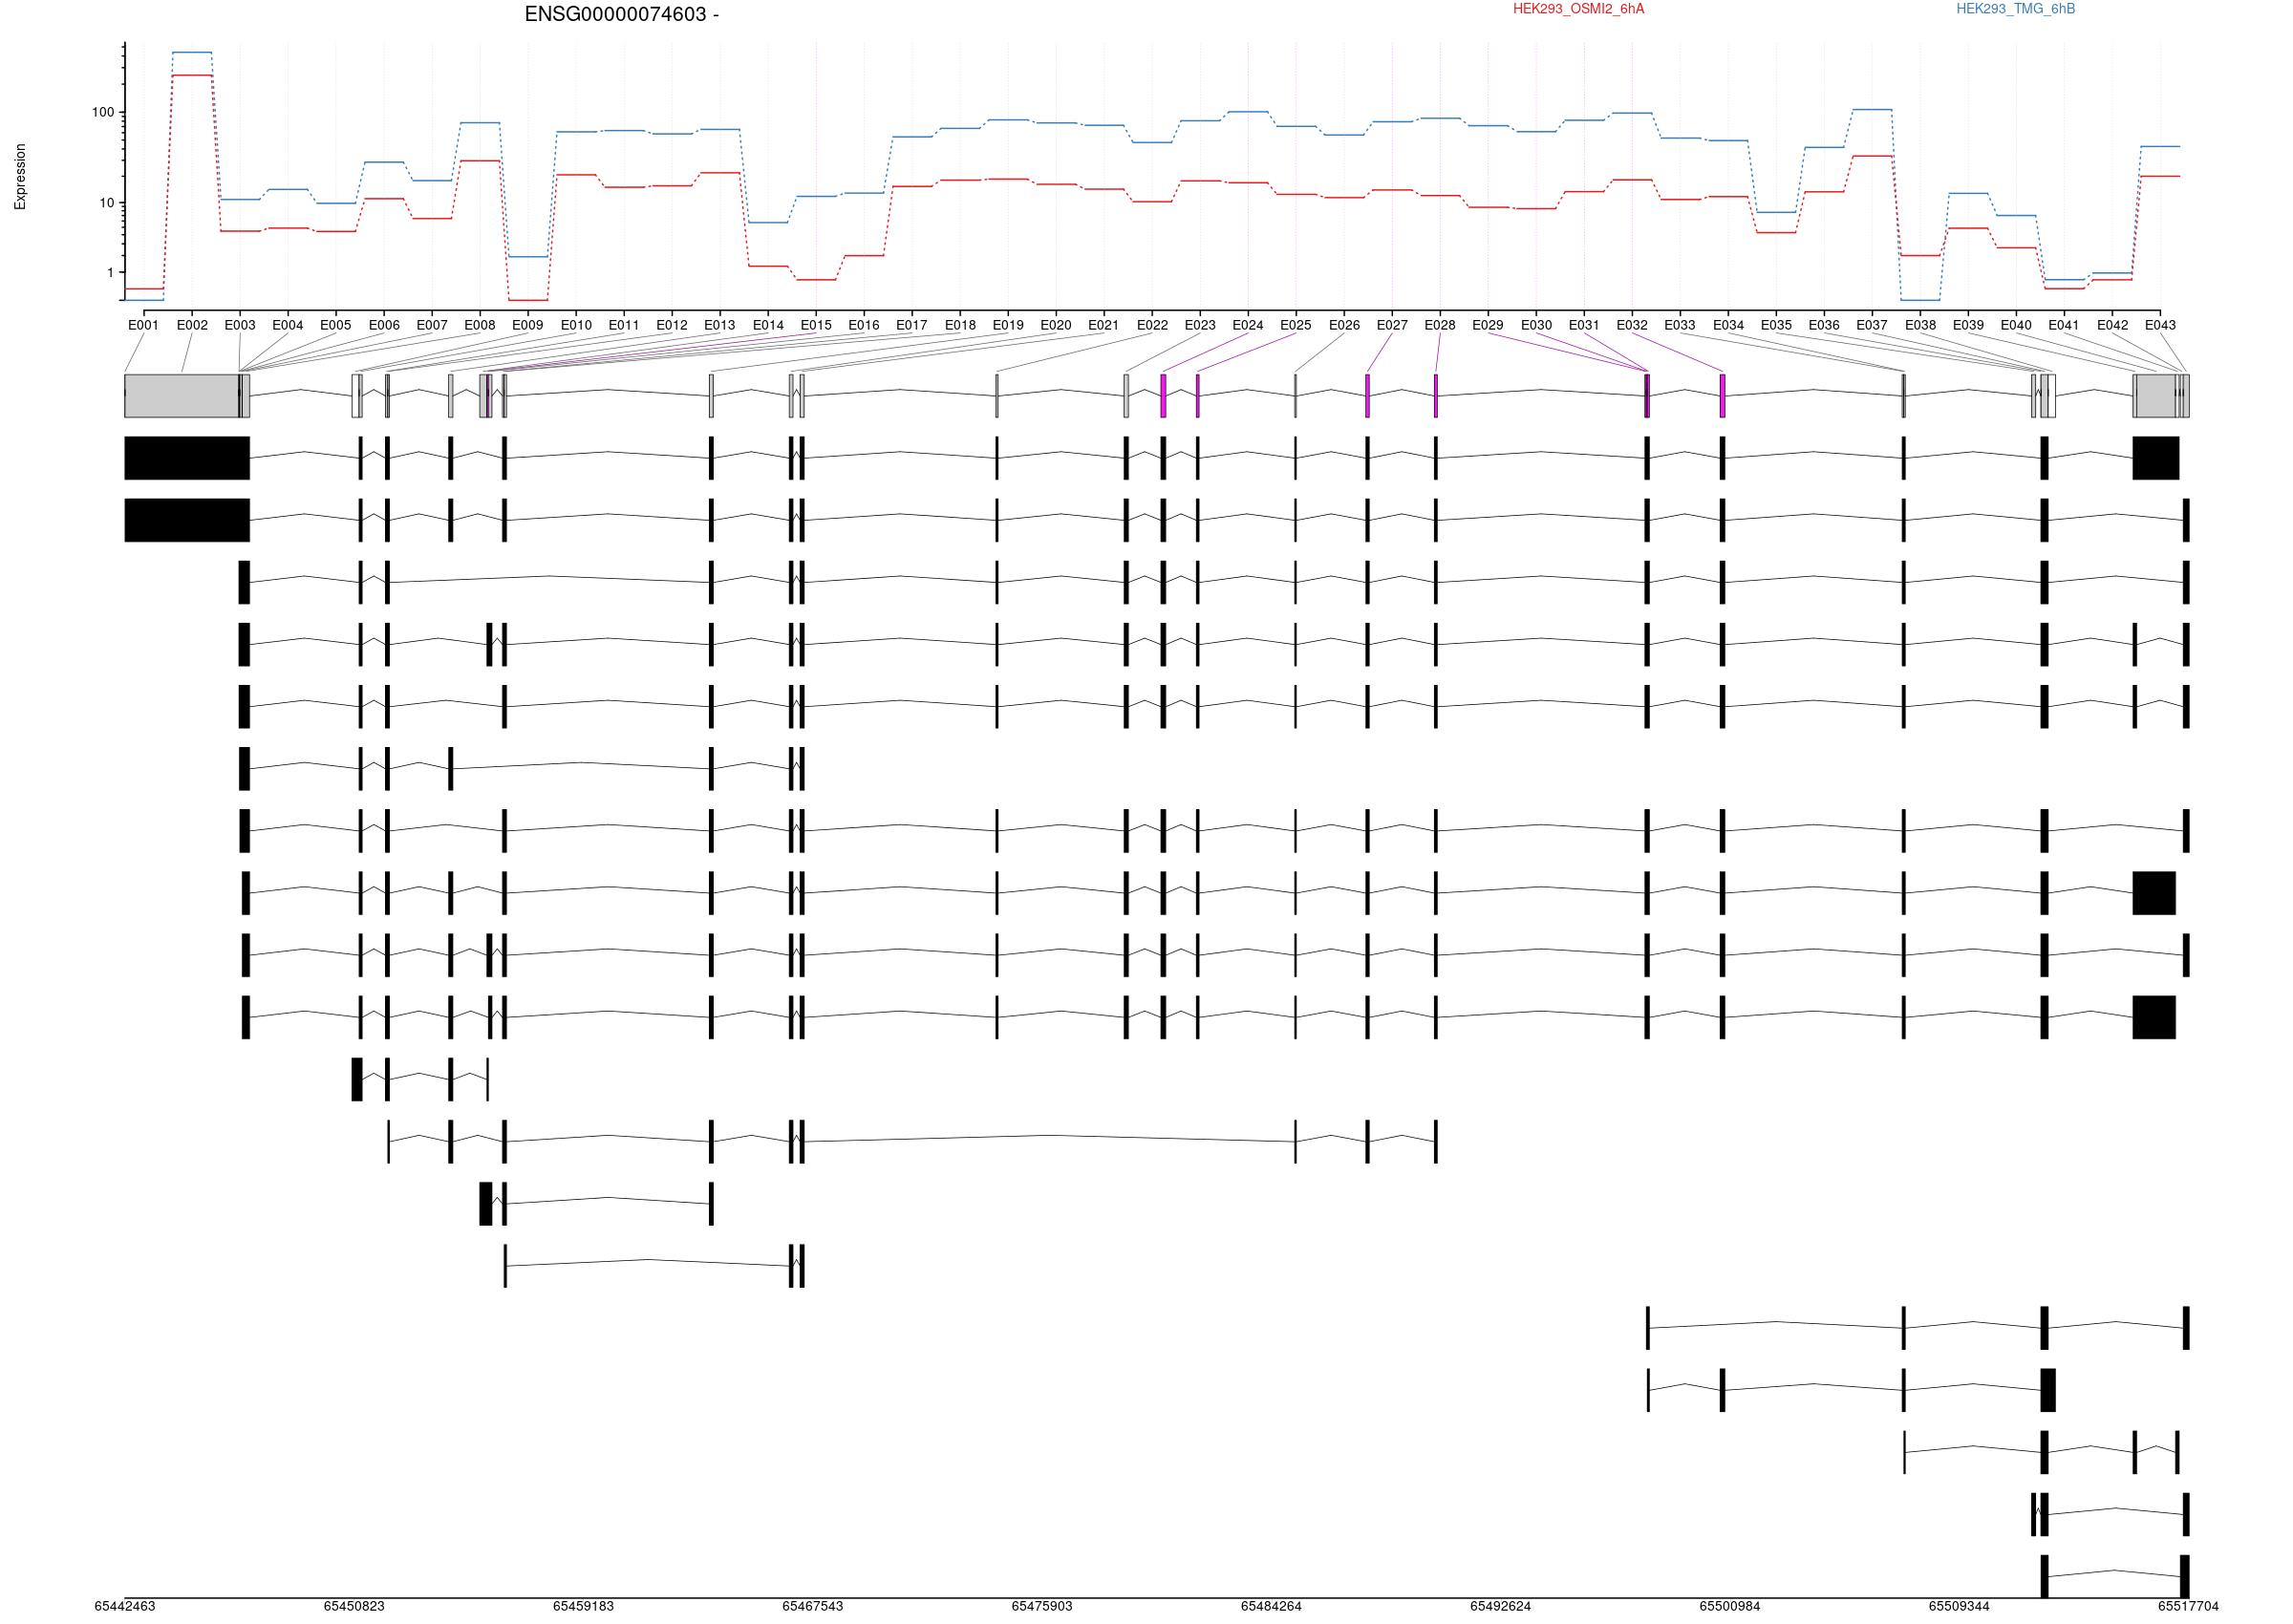Click exon label E043
Screen dimensions: 2293x1624
2160,325
